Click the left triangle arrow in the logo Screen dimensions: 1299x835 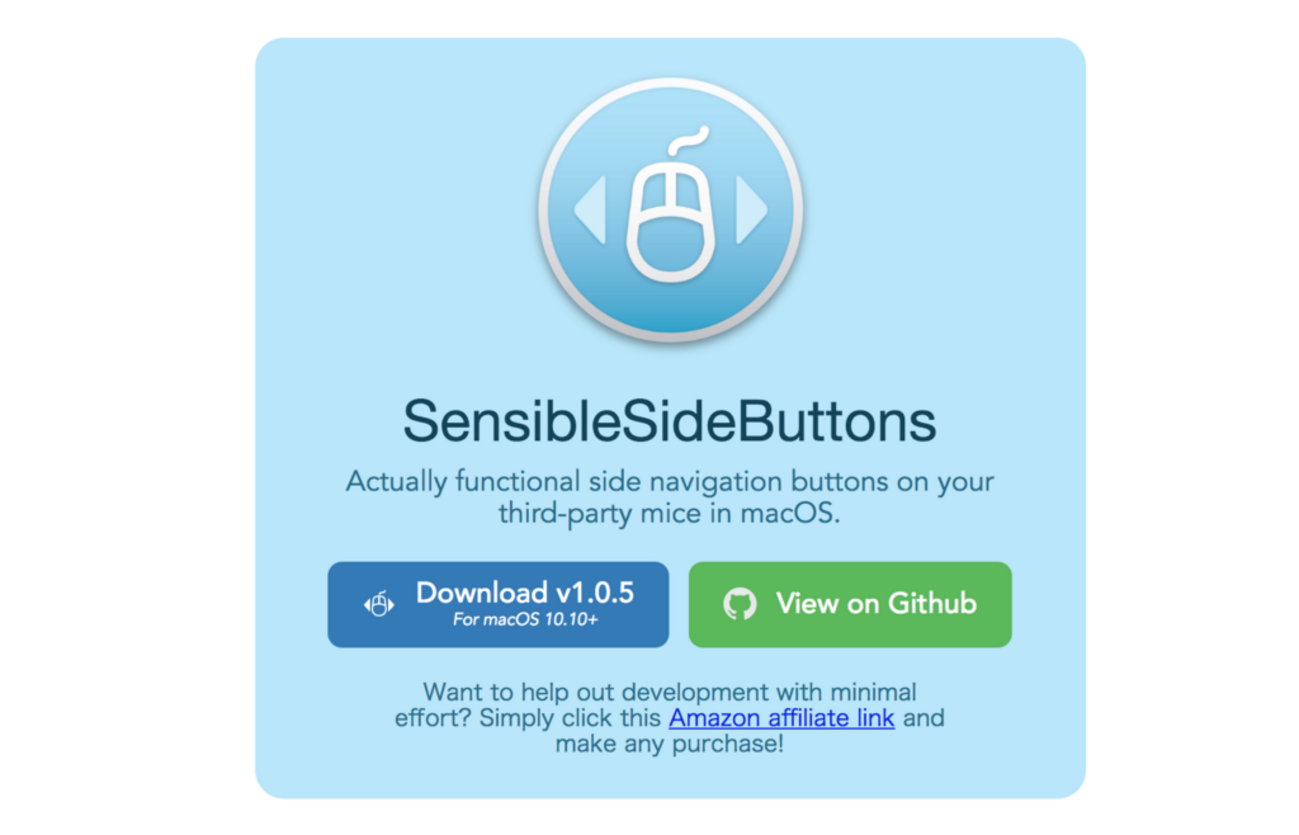pyautogui.click(x=591, y=210)
